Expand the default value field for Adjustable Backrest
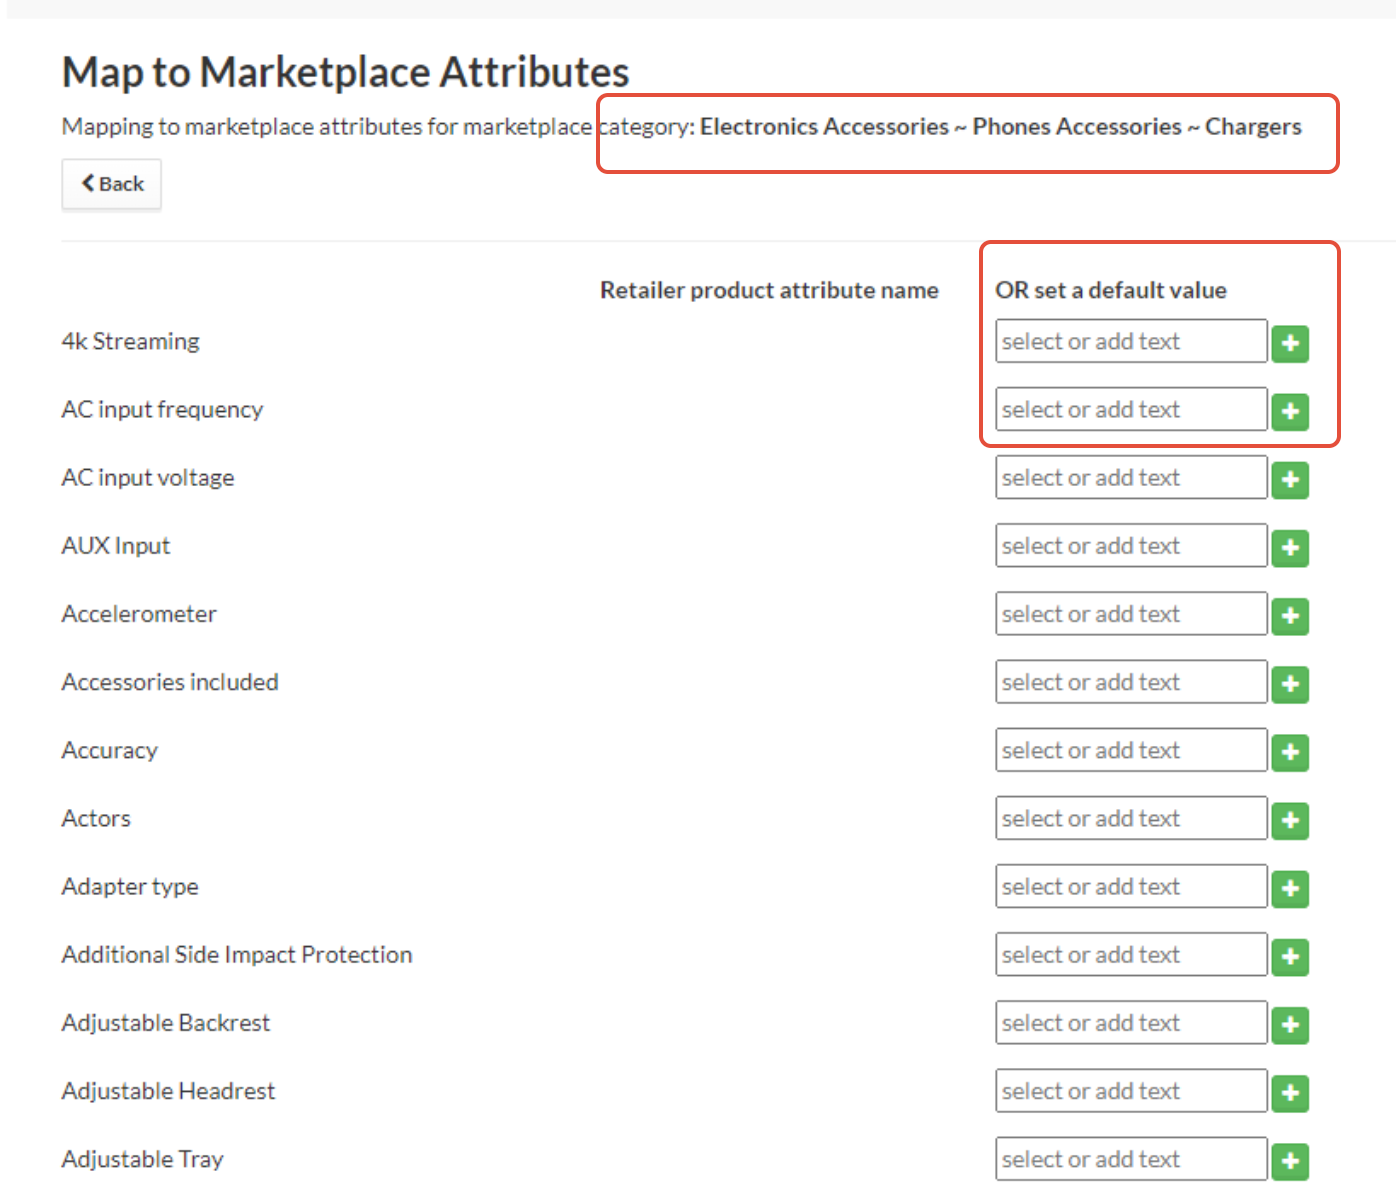This screenshot has width=1396, height=1203. 1129,1022
